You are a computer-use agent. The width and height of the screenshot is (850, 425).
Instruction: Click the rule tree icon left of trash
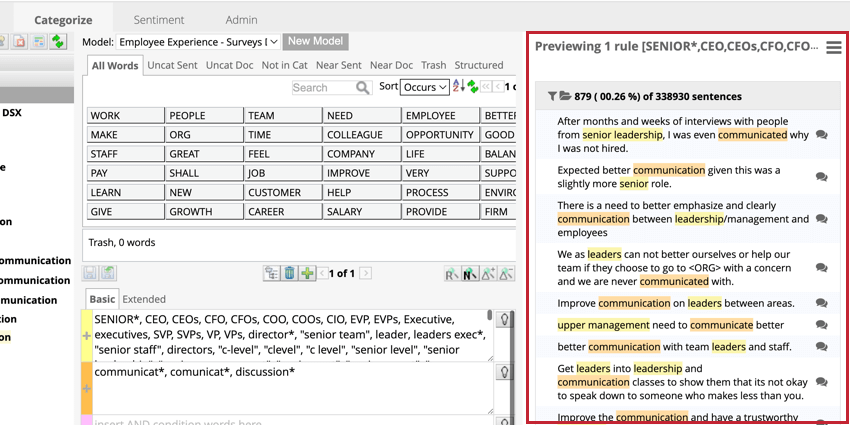[x=271, y=273]
